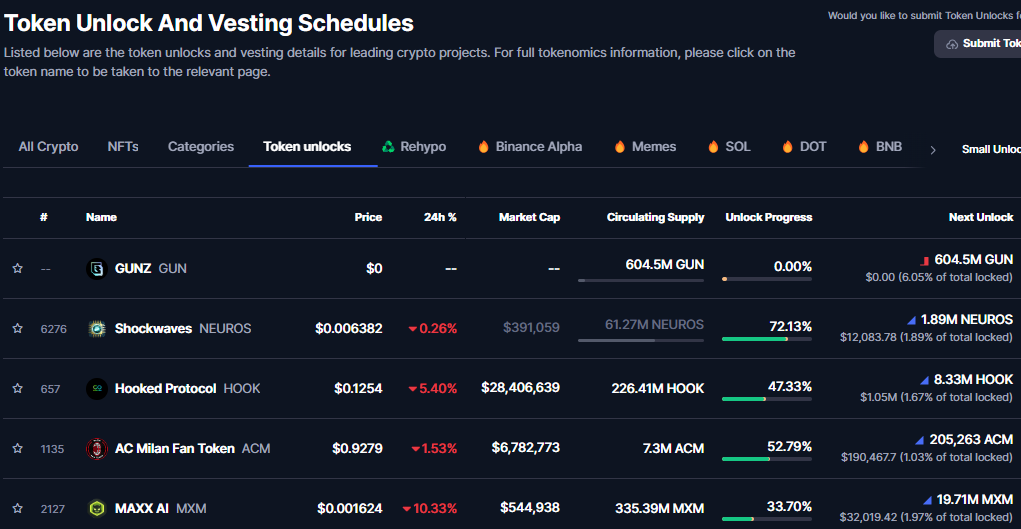This screenshot has height=529, width=1021.
Task: Open the All Crypto tab
Action: click(x=48, y=147)
